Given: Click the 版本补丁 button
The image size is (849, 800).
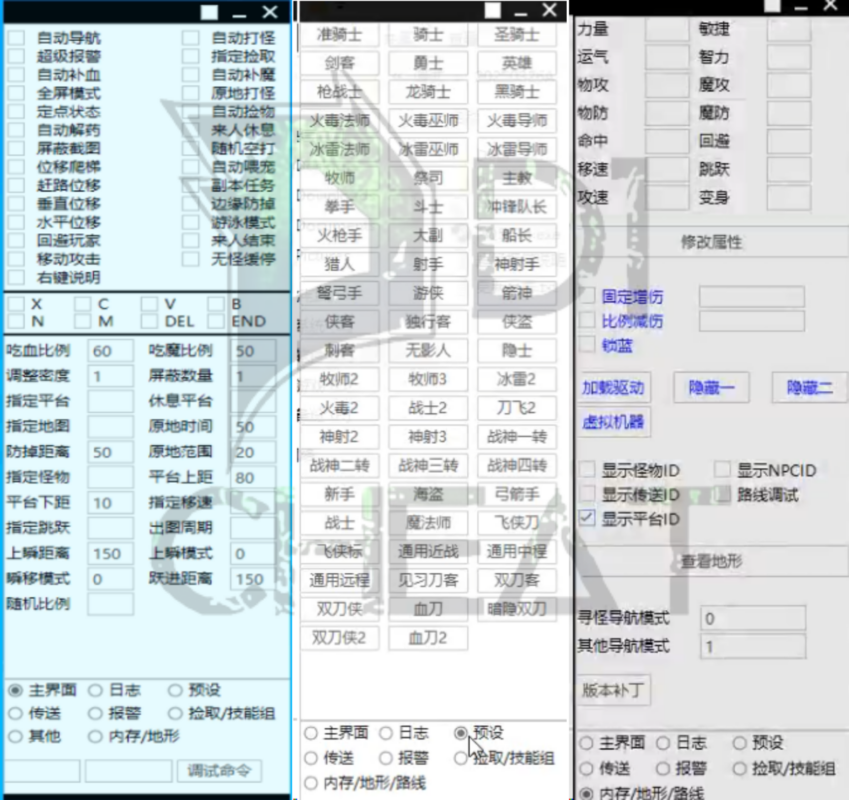Looking at the screenshot, I should click(613, 690).
